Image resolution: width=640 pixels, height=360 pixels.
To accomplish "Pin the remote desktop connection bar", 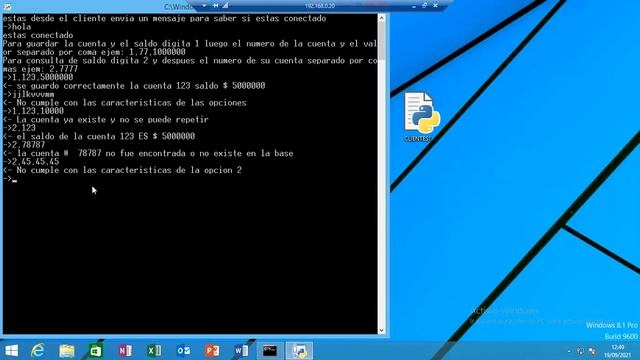I will click(216, 6).
